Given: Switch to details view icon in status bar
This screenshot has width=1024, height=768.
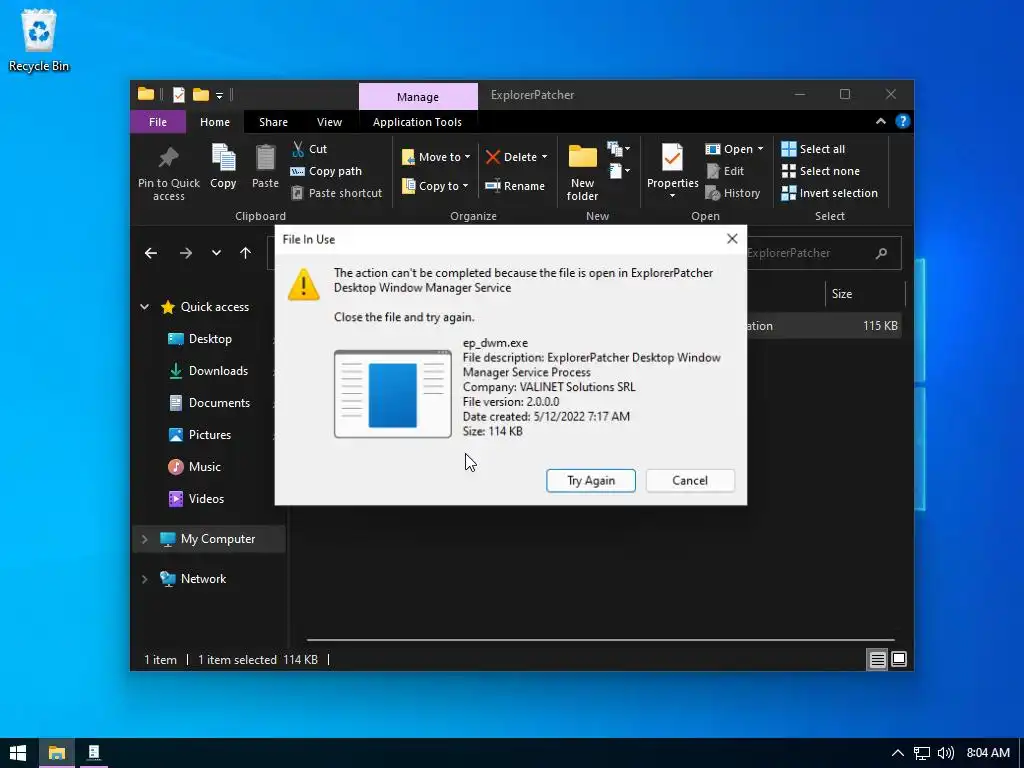Looking at the screenshot, I should click(877, 660).
